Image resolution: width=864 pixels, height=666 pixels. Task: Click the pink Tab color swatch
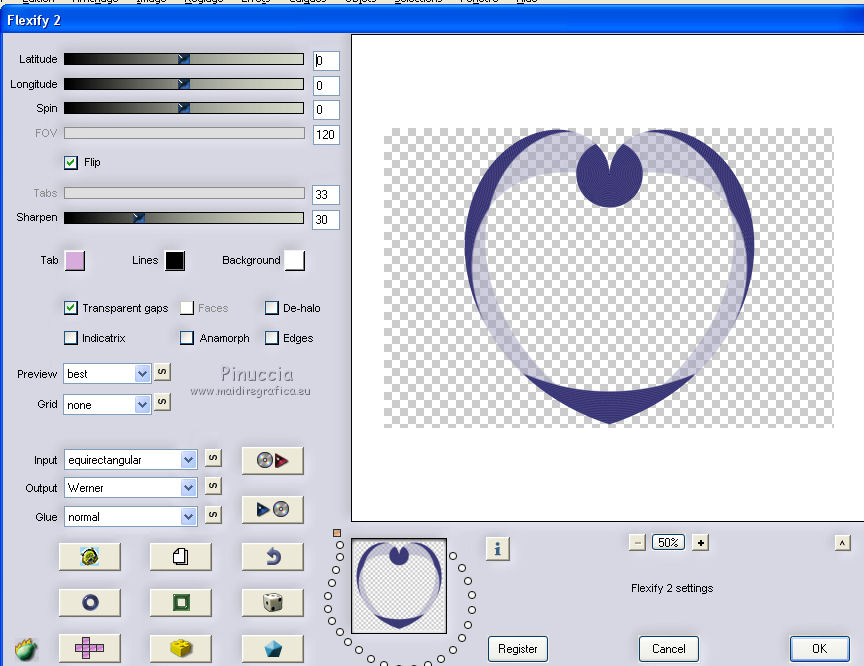[75, 261]
